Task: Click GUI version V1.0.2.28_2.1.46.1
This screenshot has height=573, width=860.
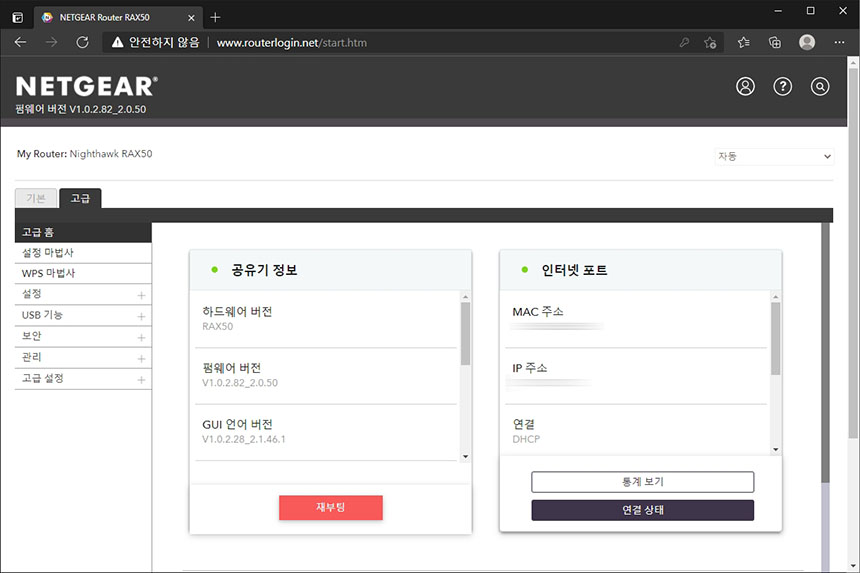Action: (244, 440)
